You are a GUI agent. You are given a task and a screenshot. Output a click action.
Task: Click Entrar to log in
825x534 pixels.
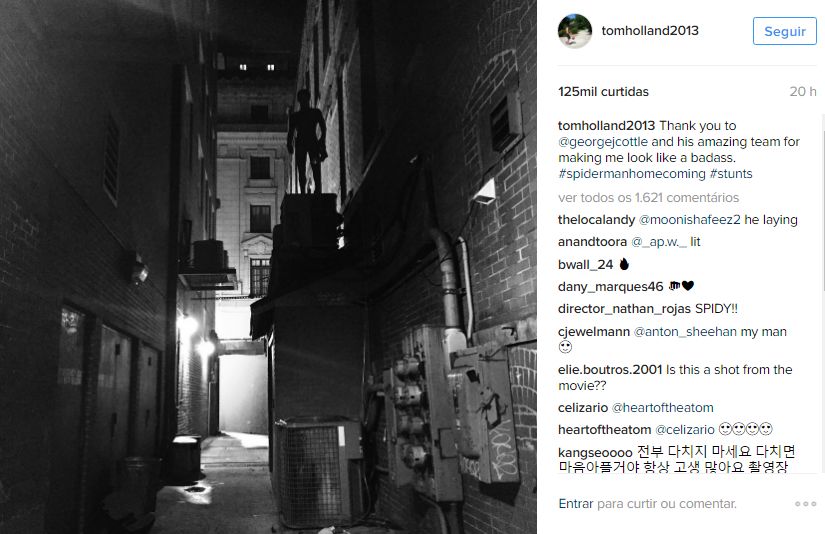[x=576, y=504]
